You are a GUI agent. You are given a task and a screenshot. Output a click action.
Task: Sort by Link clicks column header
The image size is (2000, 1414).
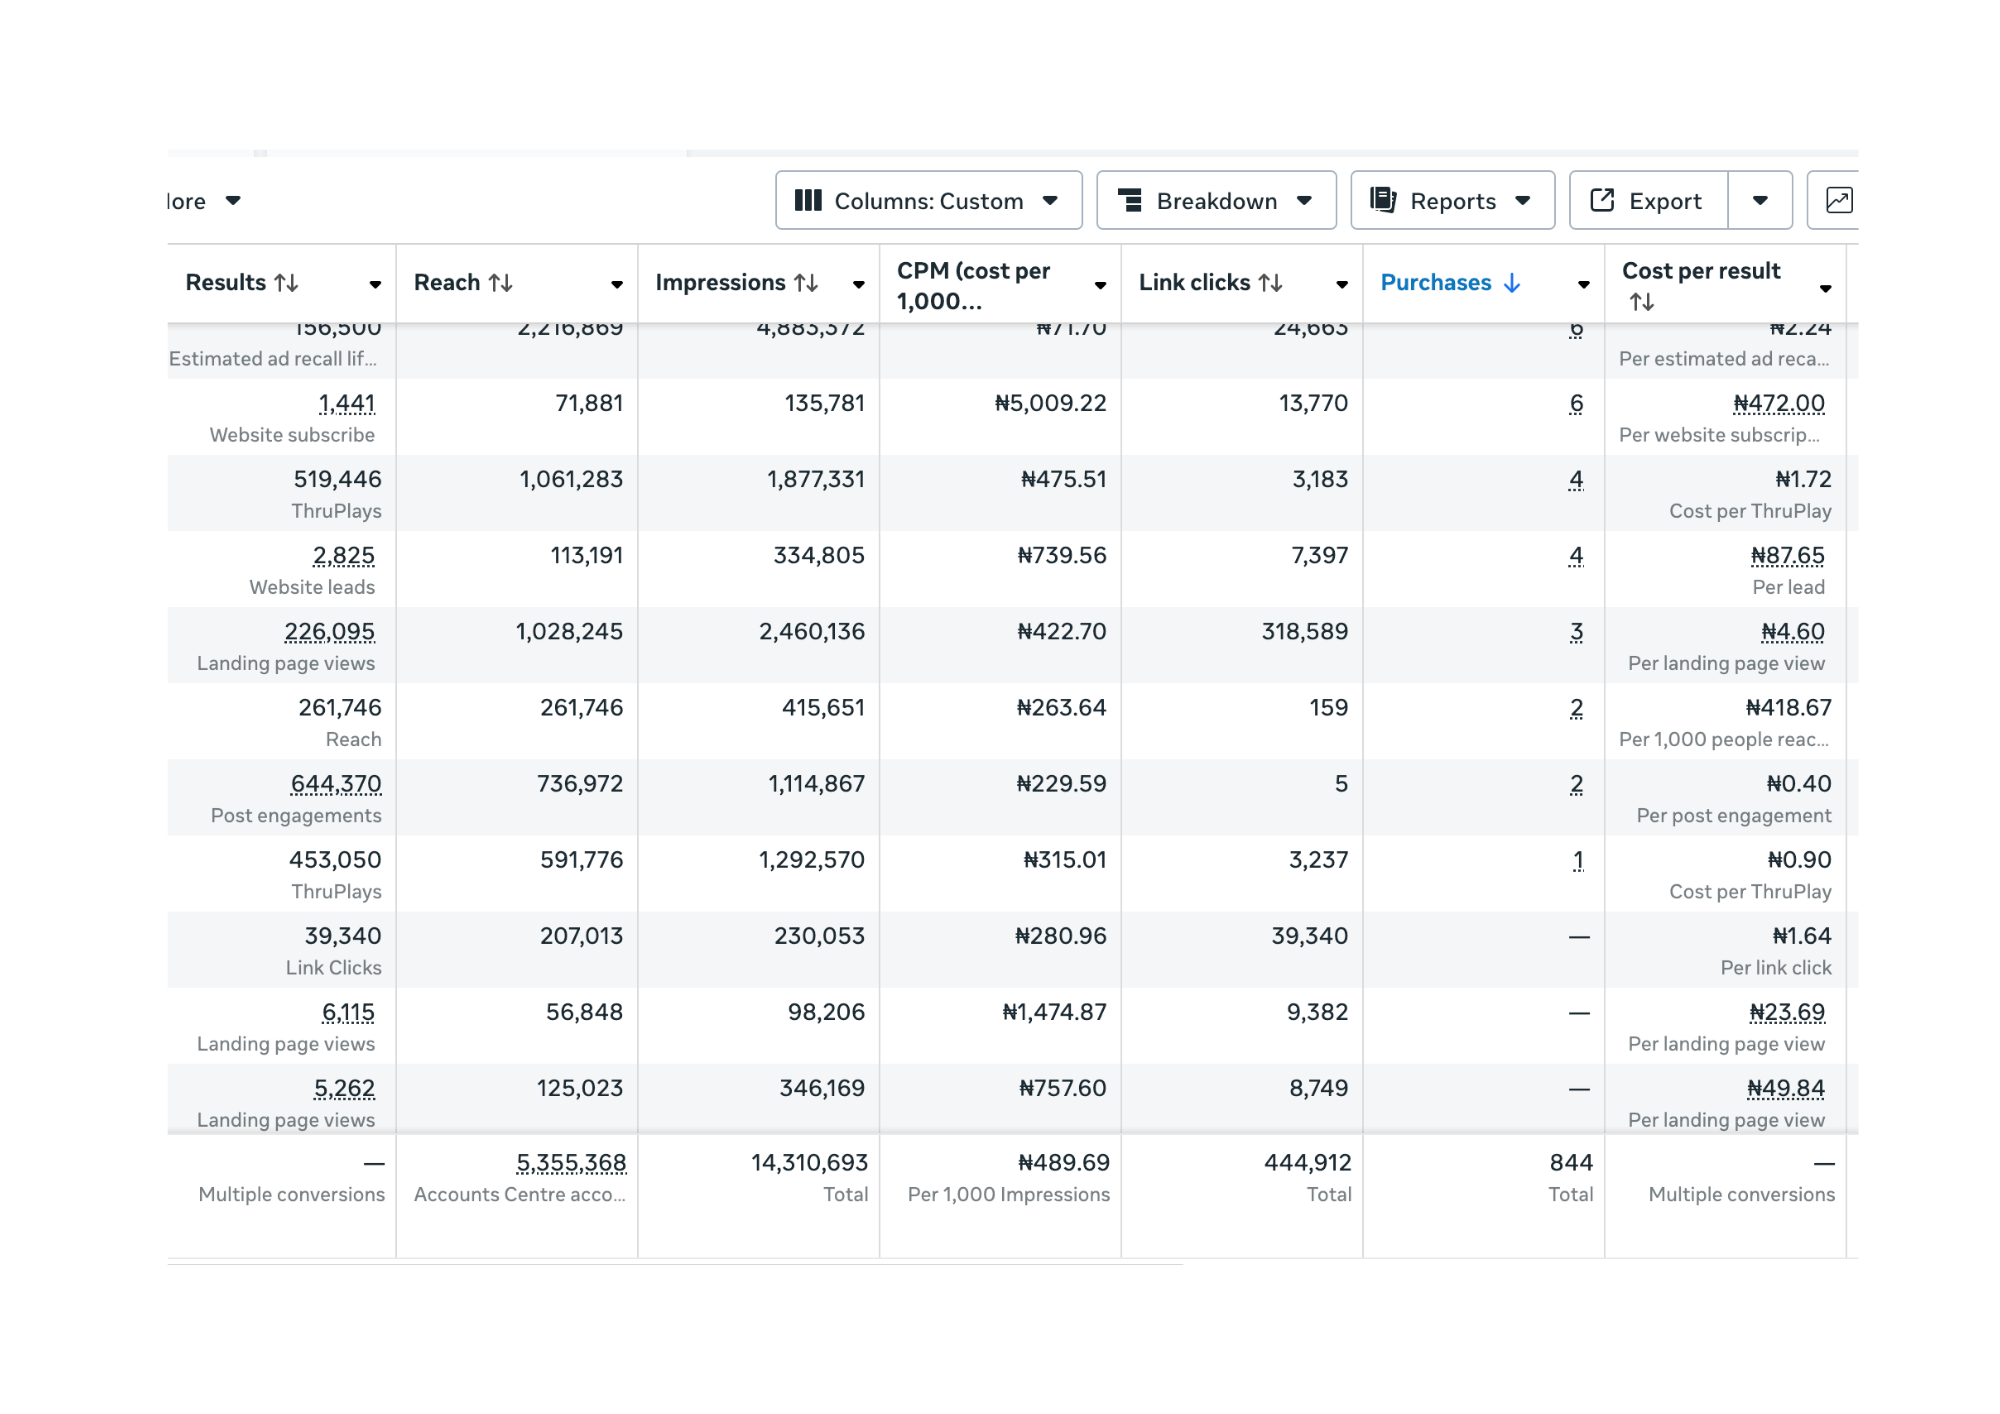point(1210,283)
